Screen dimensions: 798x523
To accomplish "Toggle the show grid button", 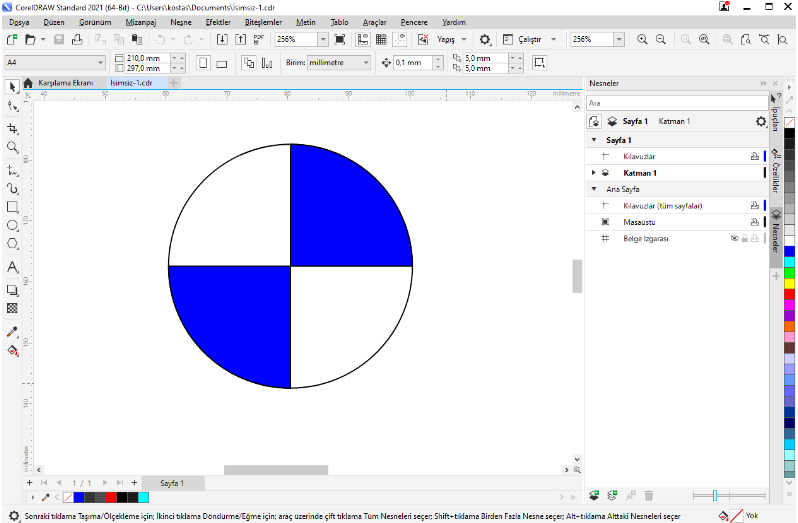I will tap(381, 39).
